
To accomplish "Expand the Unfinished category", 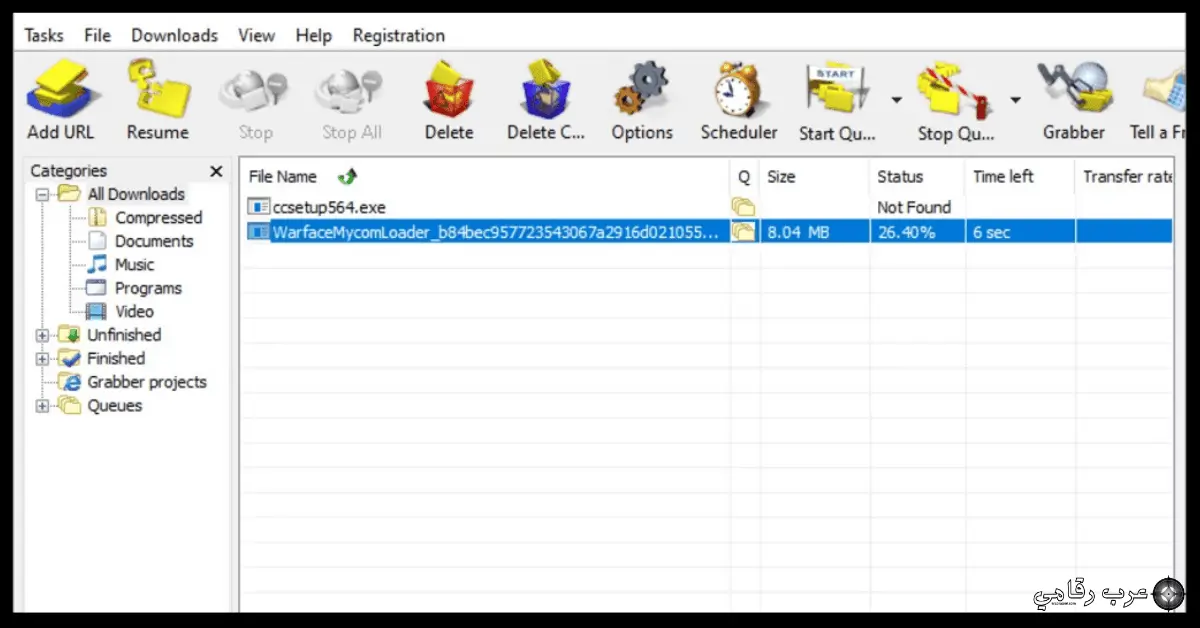I will (43, 336).
